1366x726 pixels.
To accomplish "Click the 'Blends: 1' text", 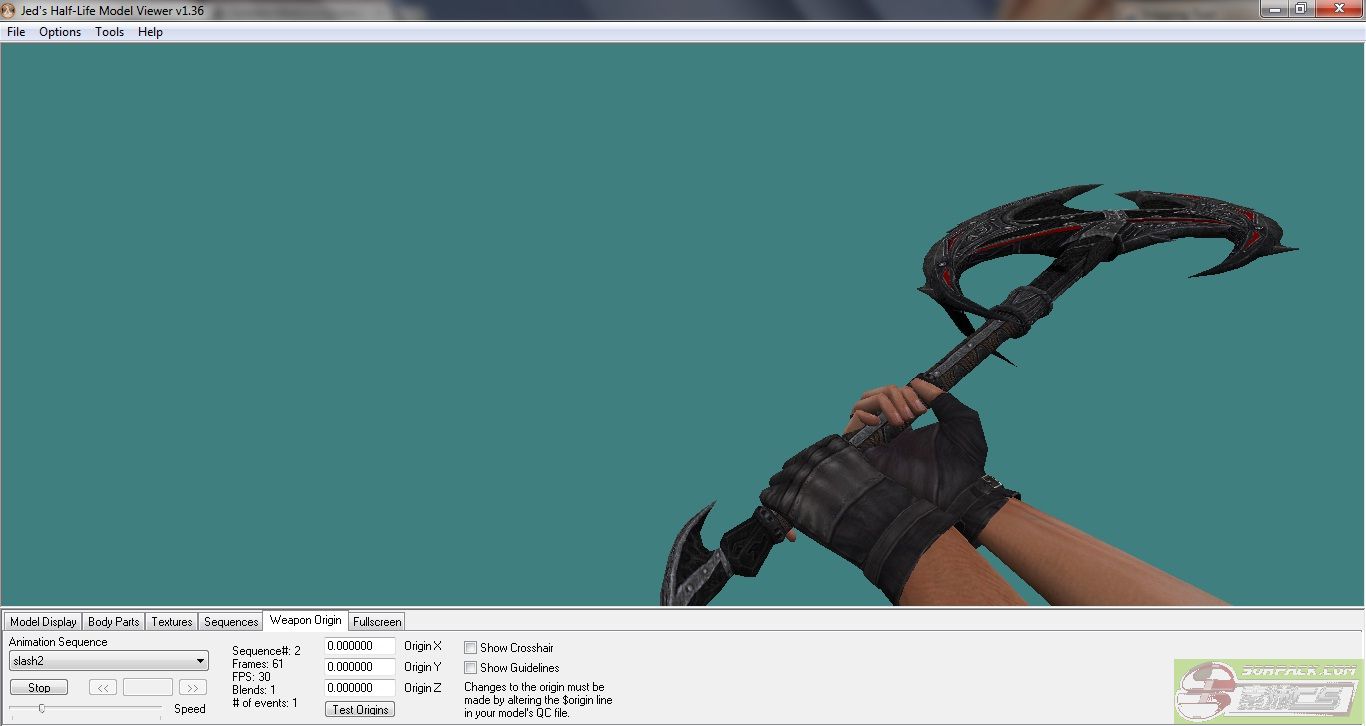I will click(x=254, y=690).
